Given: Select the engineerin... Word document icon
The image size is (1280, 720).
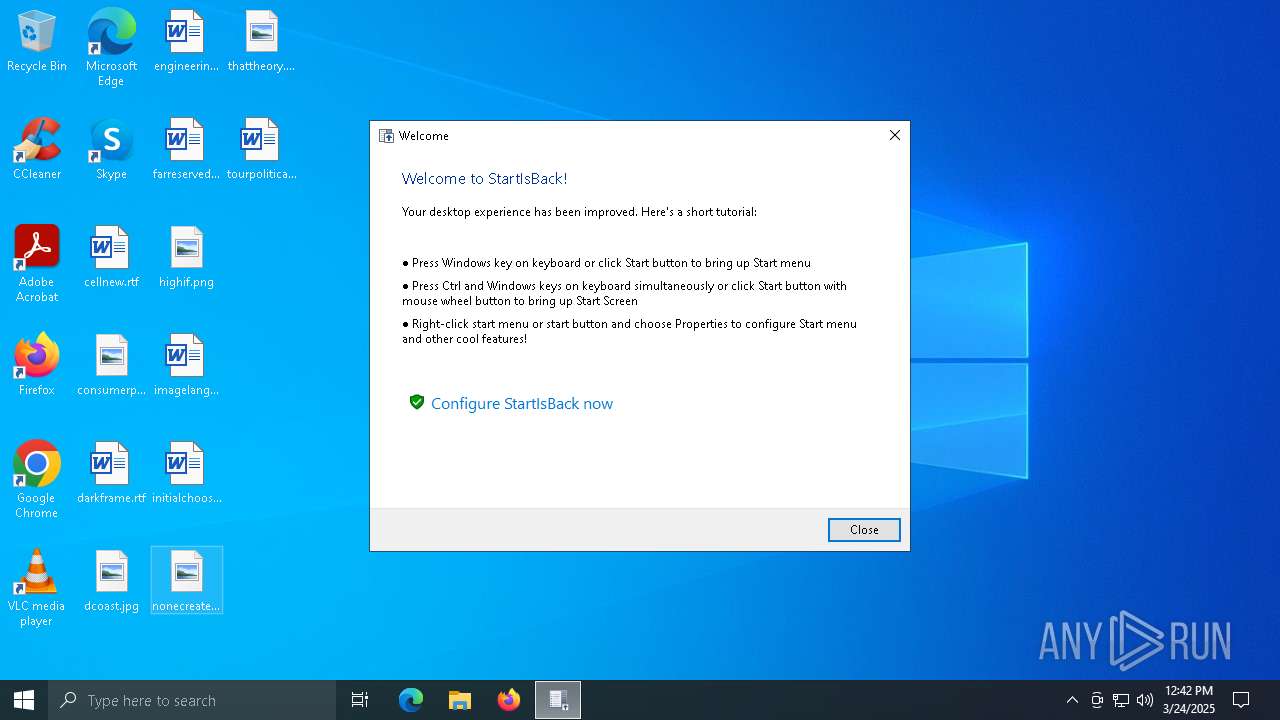Looking at the screenshot, I should coord(186,41).
